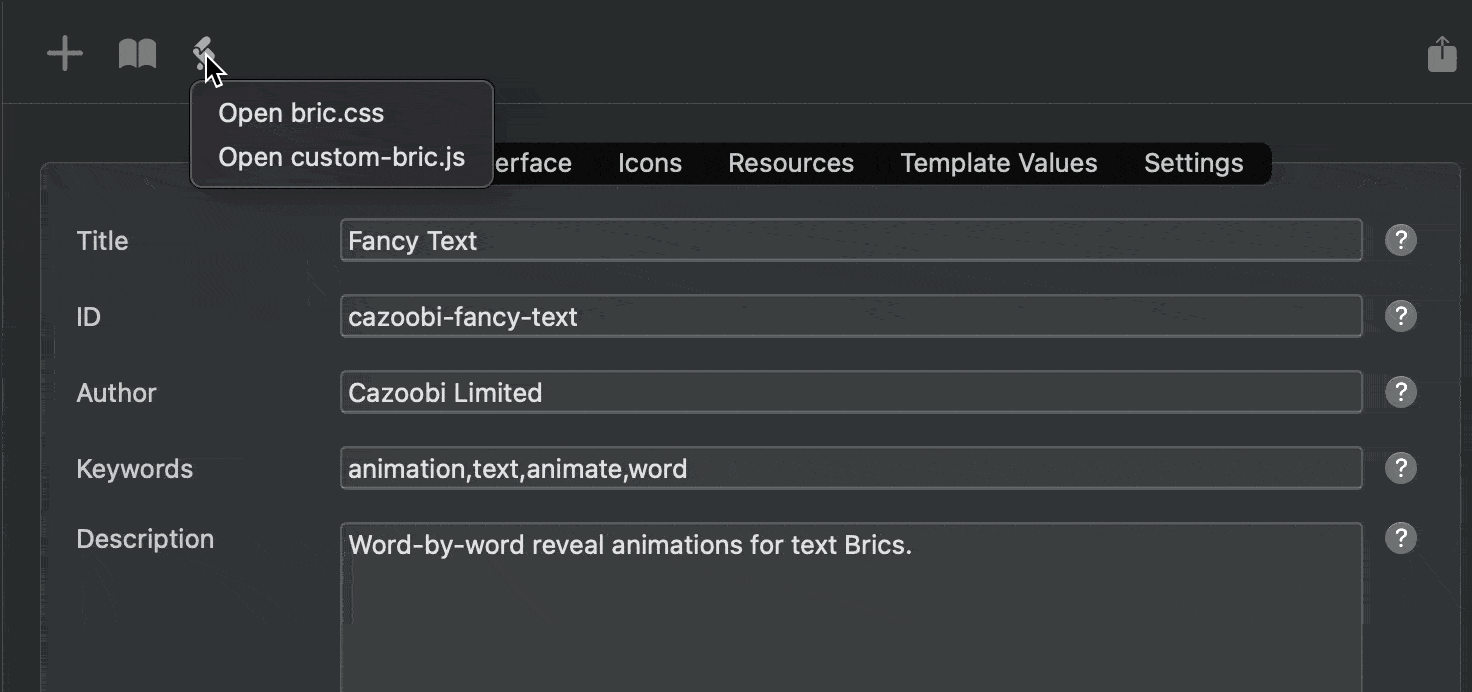The width and height of the screenshot is (1472, 692).
Task: Open the book documentation icon
Action: tap(137, 54)
